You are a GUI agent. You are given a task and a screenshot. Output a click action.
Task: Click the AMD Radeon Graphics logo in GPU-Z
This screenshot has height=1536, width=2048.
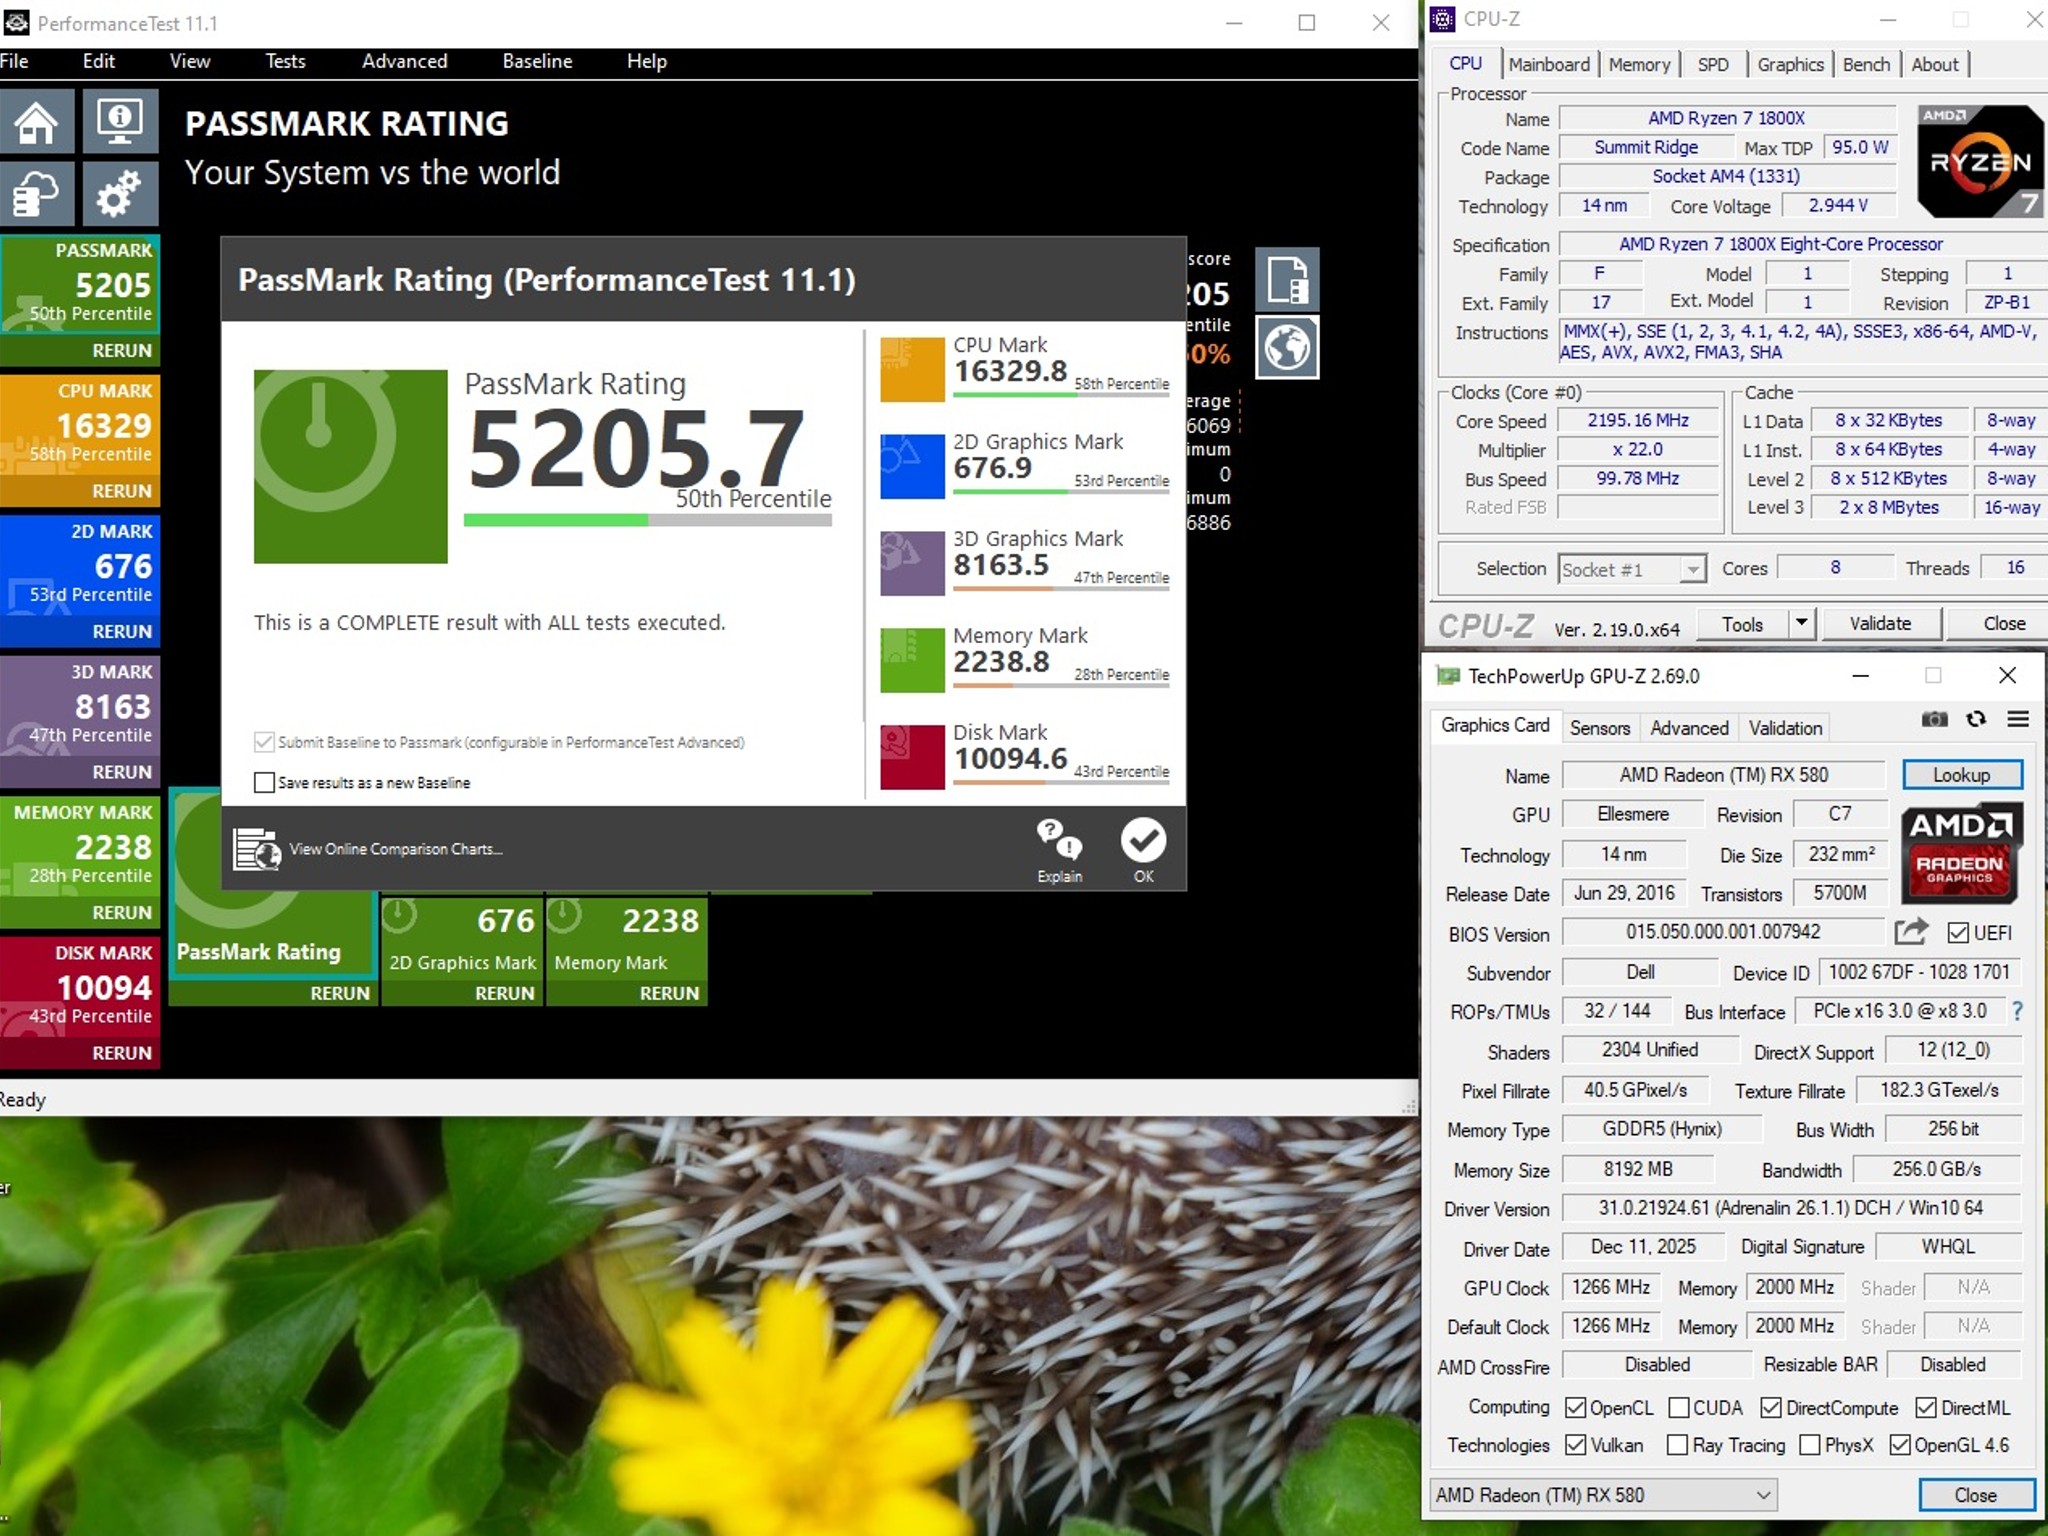point(1961,852)
